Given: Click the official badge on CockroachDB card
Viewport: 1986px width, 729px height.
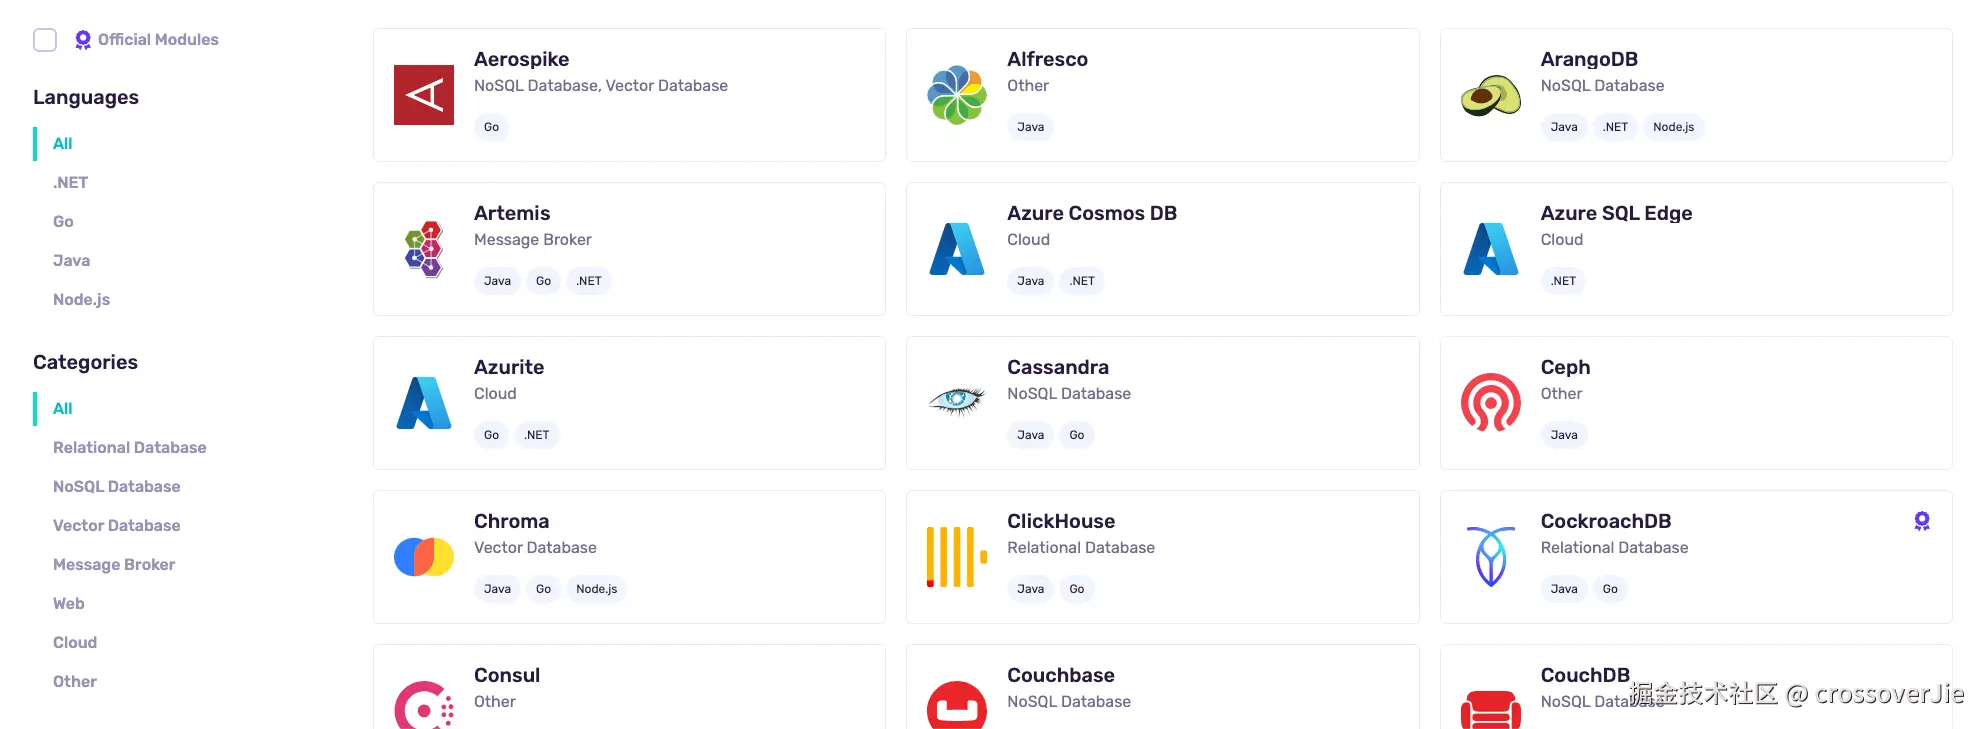Looking at the screenshot, I should tap(1922, 521).
